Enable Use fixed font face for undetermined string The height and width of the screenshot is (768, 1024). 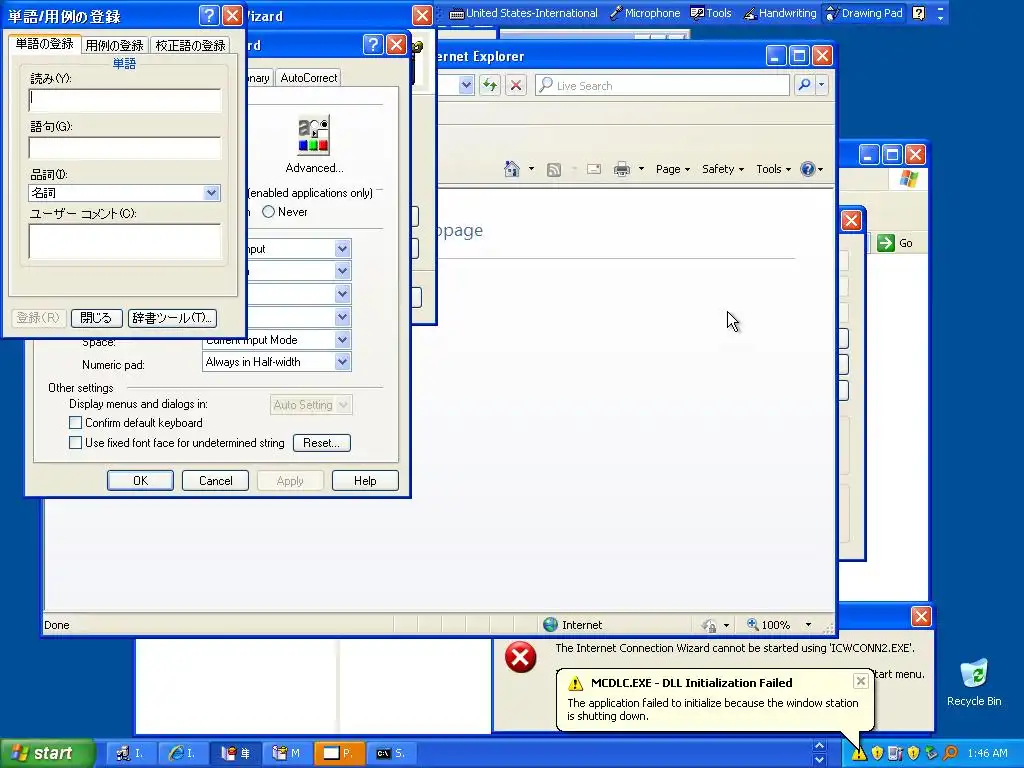[75, 442]
